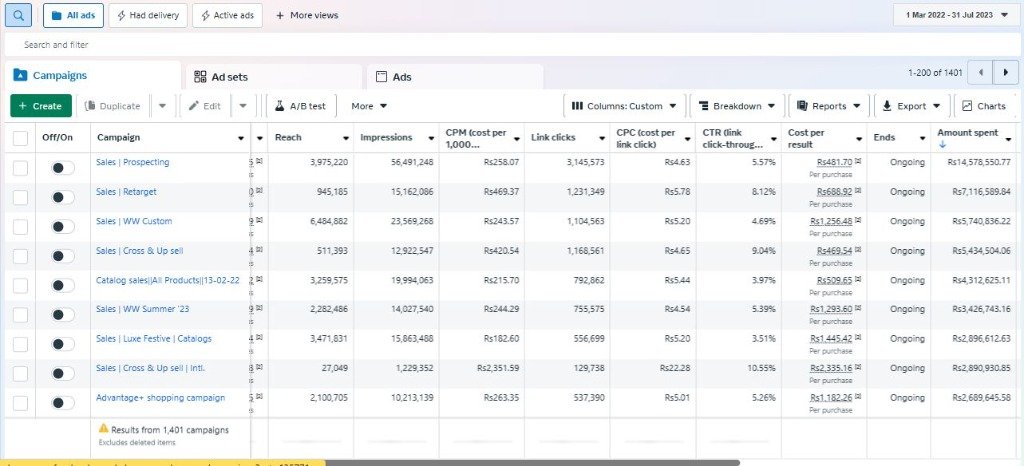Click info icon beside Rs481.70 cost per result
This screenshot has width=1024, height=466.
857,161
